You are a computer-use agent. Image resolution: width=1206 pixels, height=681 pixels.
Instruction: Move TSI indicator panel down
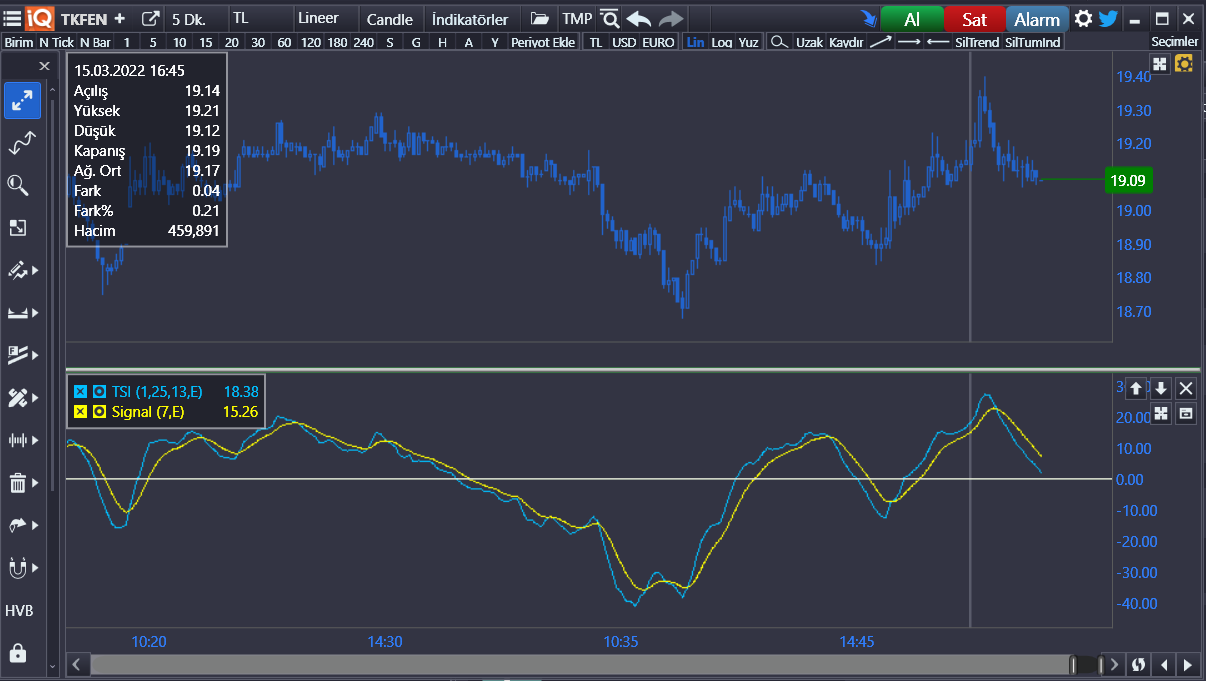click(x=1161, y=389)
